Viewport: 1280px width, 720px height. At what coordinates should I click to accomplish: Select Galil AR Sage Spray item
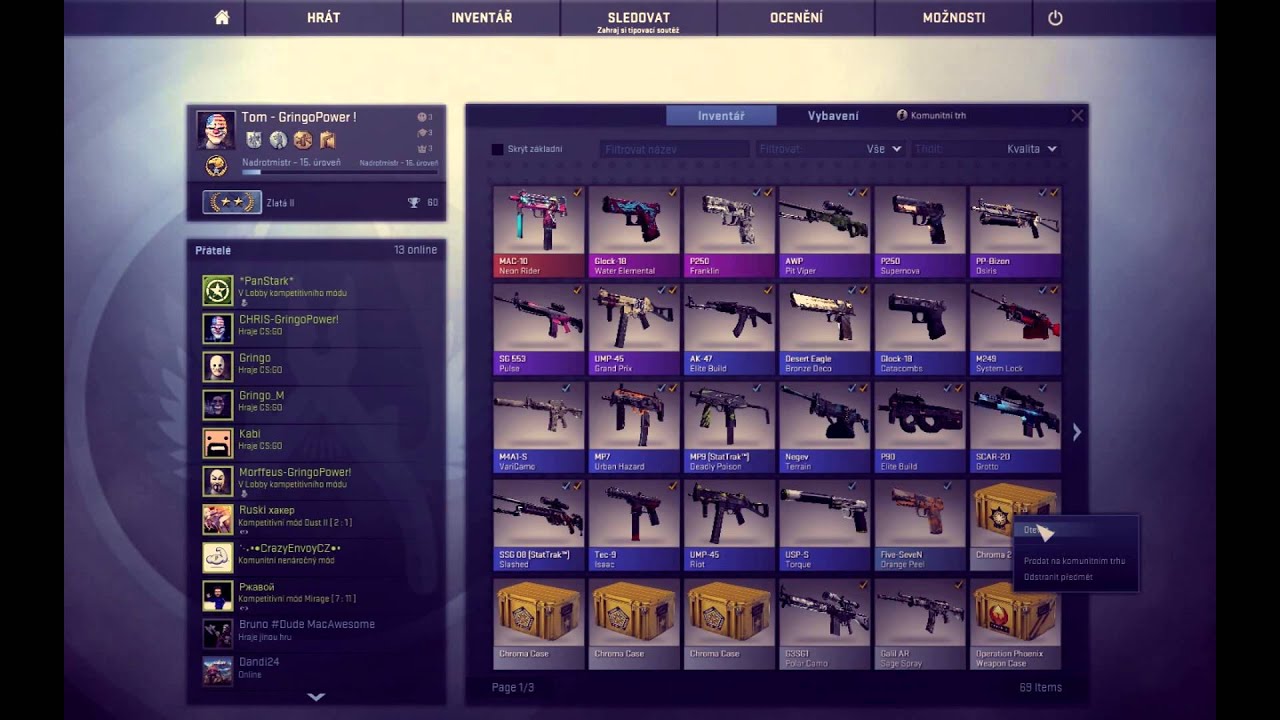click(920, 623)
